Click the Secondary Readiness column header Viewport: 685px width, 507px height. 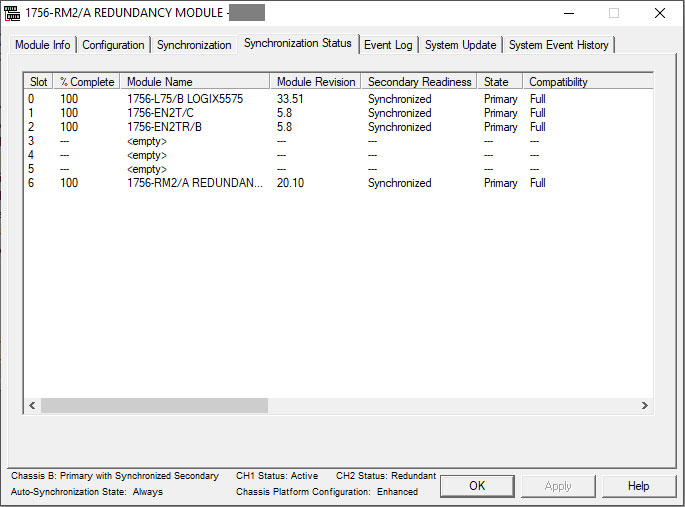(419, 82)
